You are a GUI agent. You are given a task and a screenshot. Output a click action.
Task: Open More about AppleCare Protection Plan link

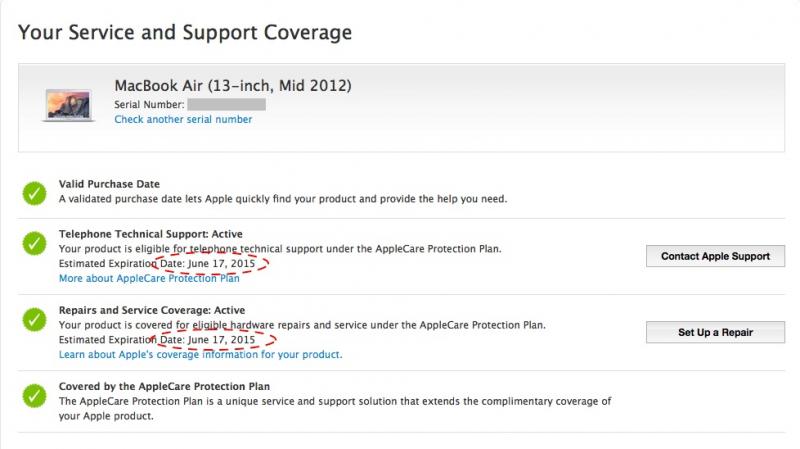[149, 278]
